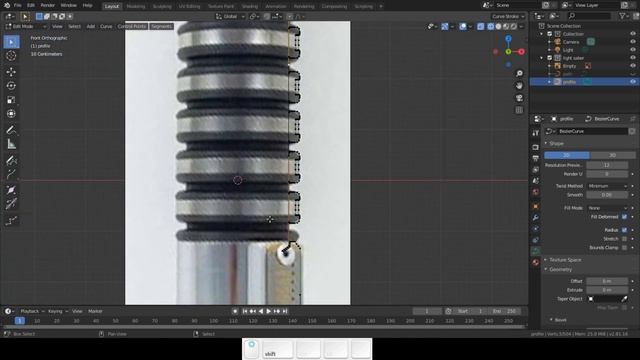640x360 pixels.
Task: Open the Active Tool properties tab
Action: click(x=536, y=133)
